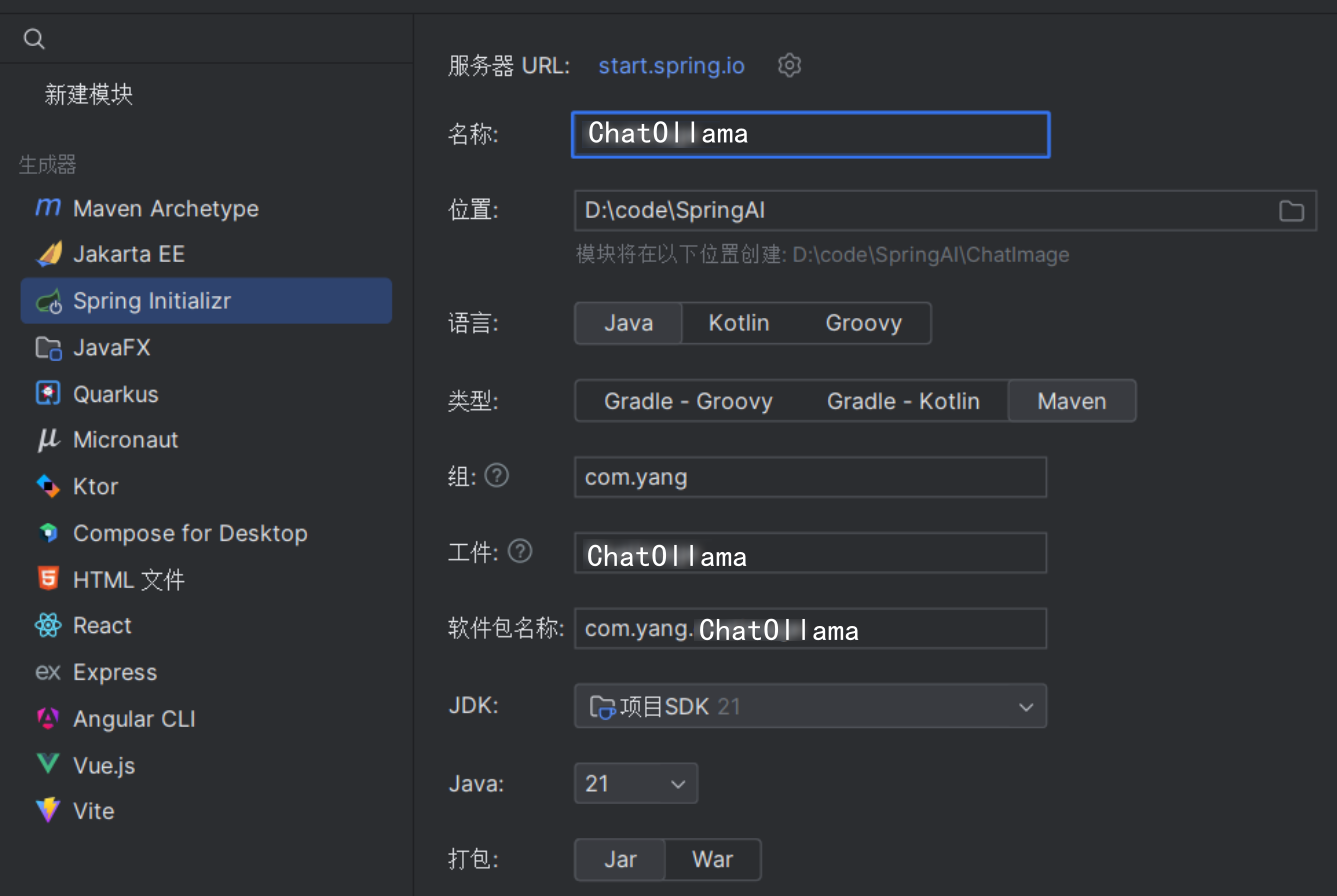The image size is (1337, 896).
Task: Click the Ktor logo icon
Action: (x=48, y=486)
